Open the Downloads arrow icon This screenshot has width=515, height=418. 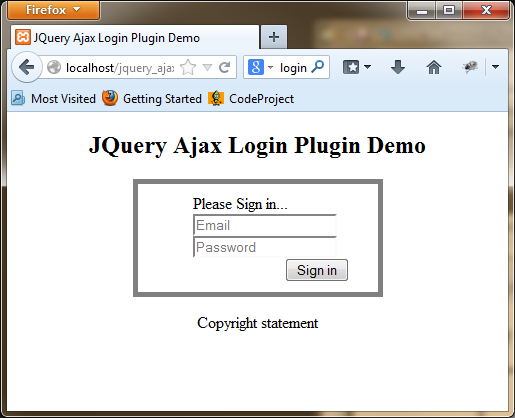pos(398,67)
